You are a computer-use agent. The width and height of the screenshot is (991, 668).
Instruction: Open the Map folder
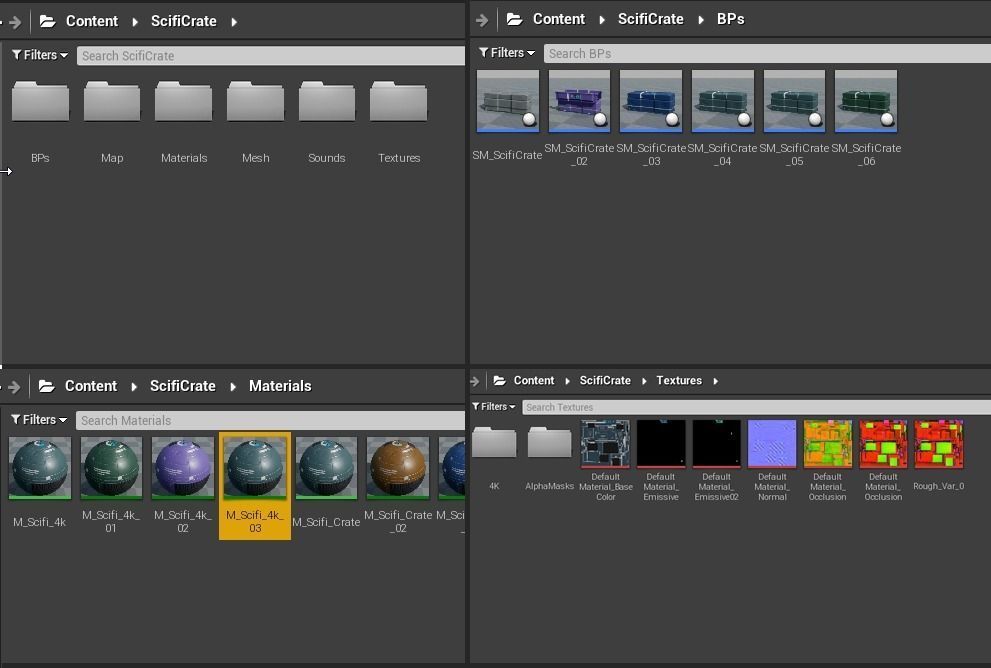click(112, 101)
